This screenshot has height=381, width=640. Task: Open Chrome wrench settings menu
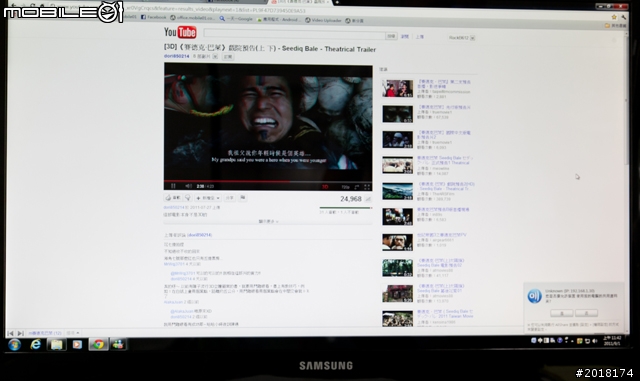[624, 17]
